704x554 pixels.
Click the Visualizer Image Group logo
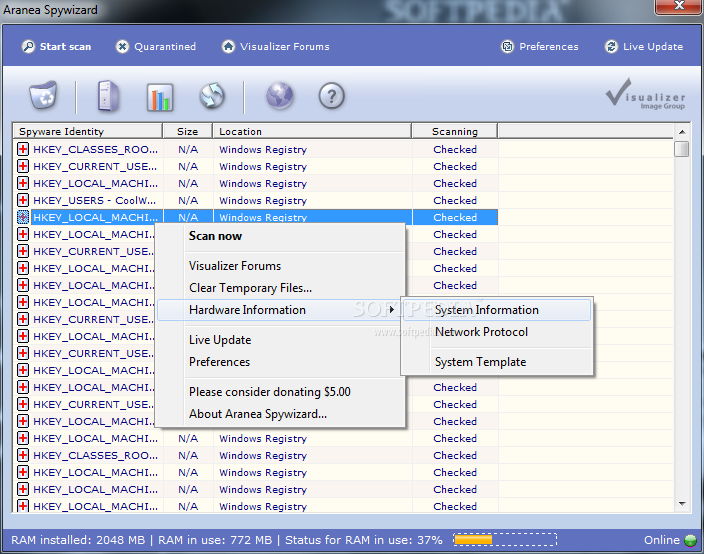(x=645, y=94)
